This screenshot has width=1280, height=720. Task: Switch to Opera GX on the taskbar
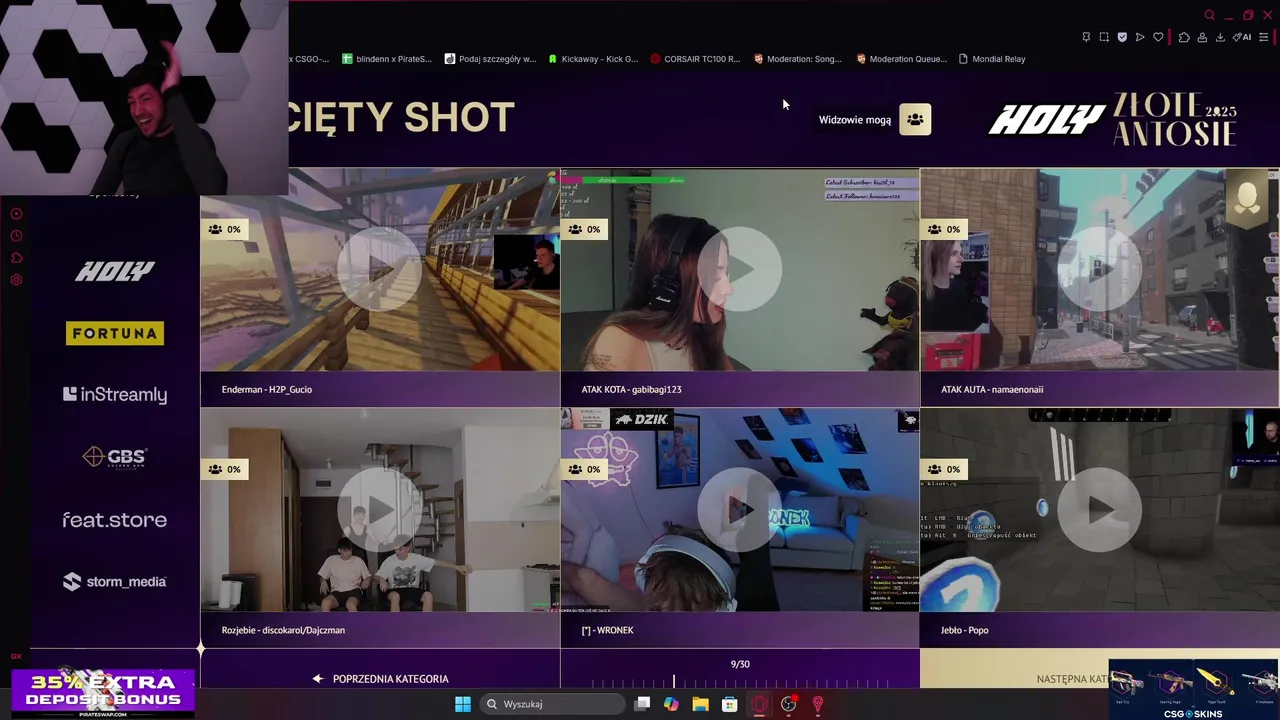[x=759, y=704]
